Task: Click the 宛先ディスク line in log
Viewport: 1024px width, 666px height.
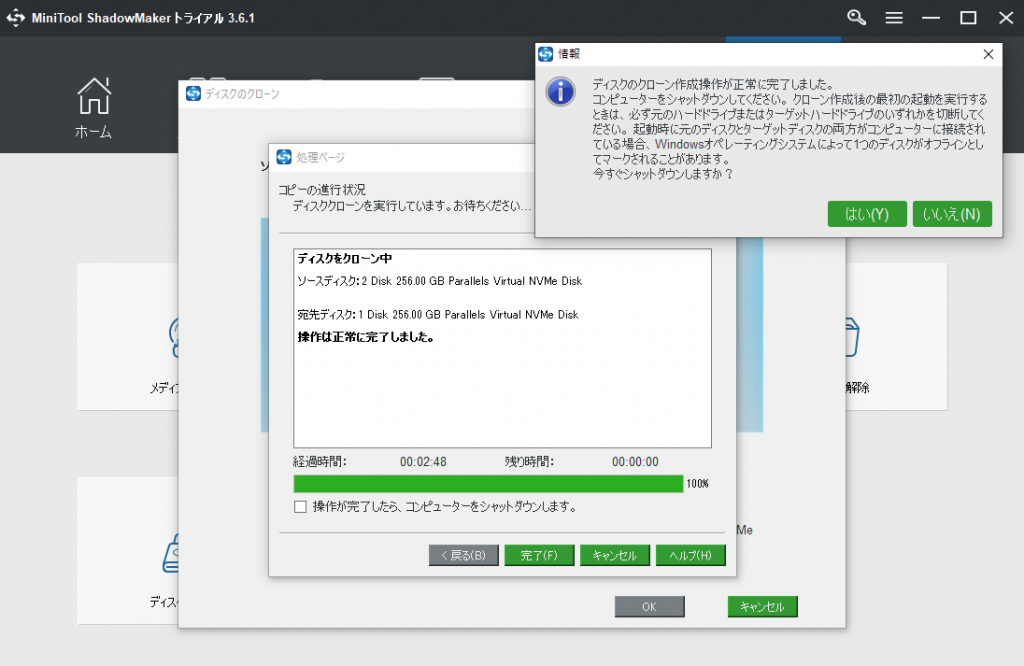Action: (438, 315)
